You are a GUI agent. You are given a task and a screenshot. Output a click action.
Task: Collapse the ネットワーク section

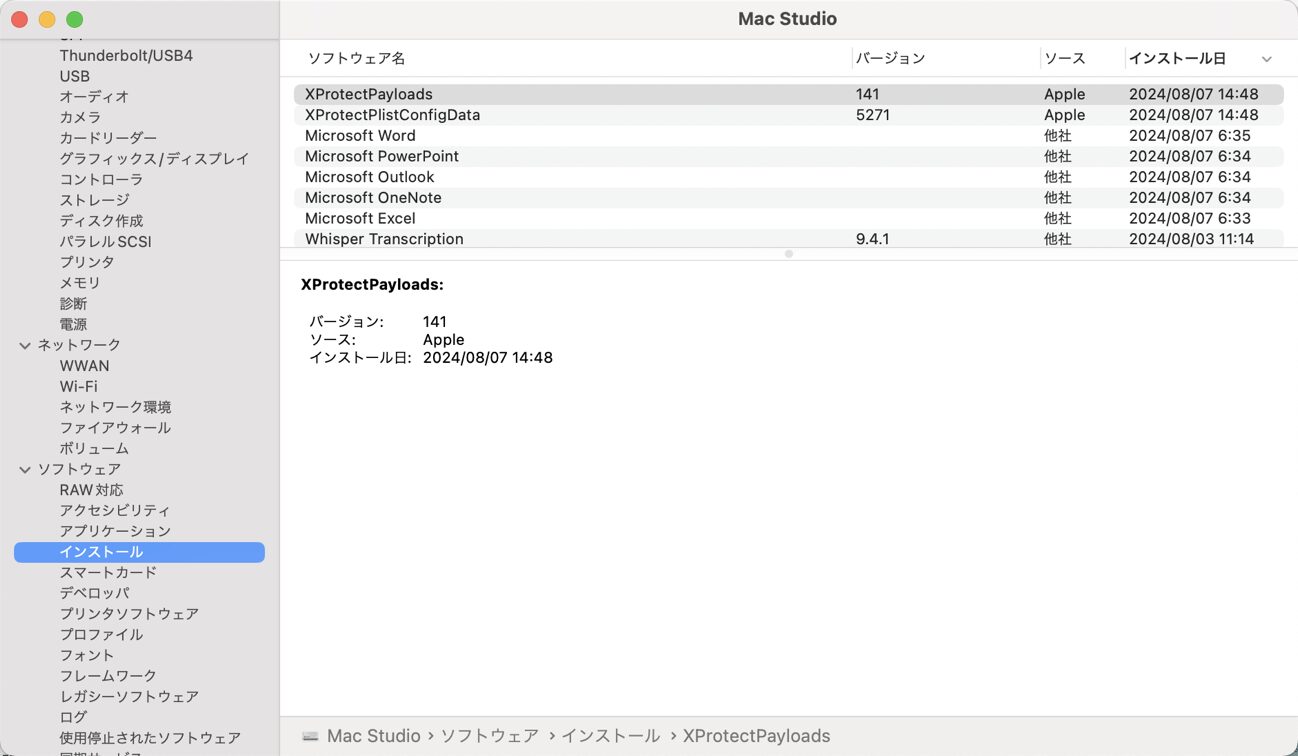coord(25,345)
